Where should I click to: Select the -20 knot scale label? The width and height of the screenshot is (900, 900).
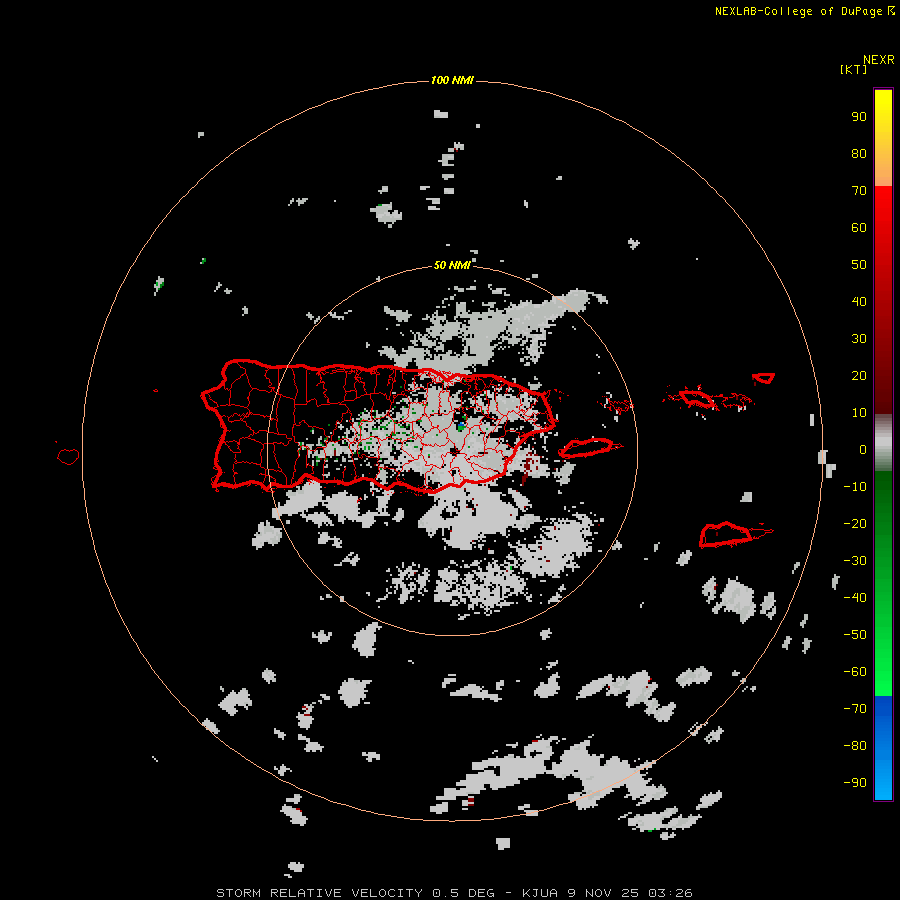[x=855, y=523]
